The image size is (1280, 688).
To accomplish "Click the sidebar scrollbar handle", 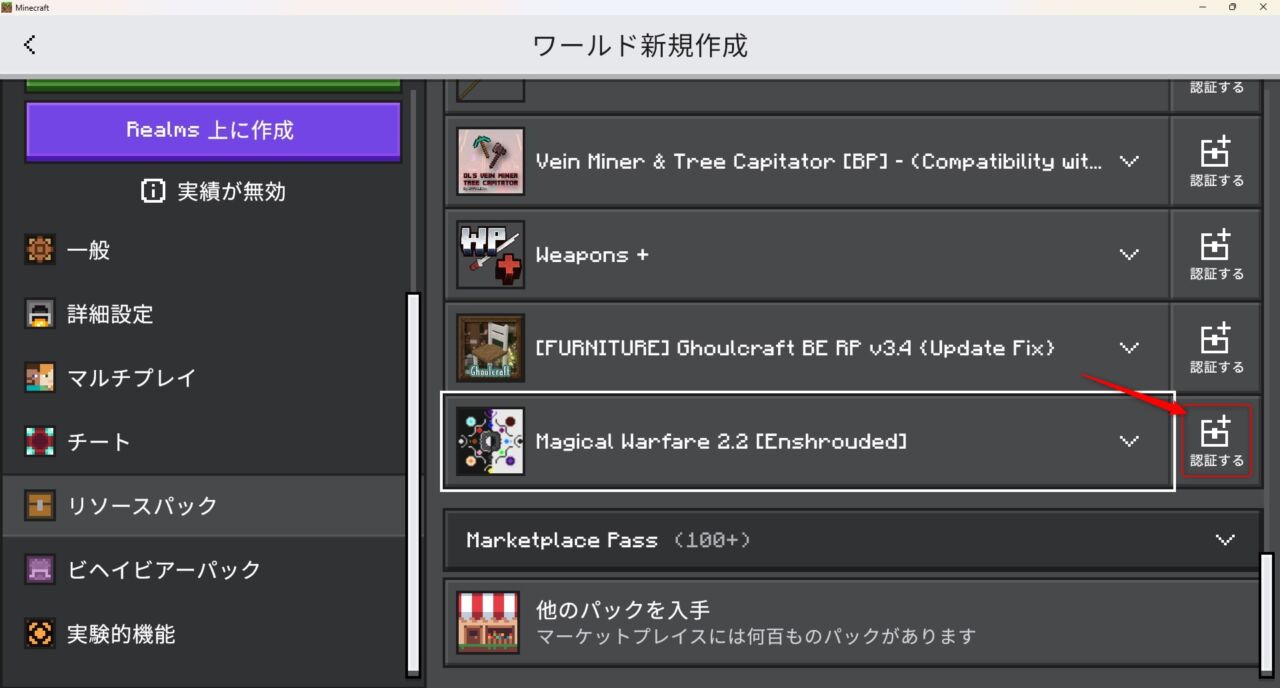I will coord(414,480).
